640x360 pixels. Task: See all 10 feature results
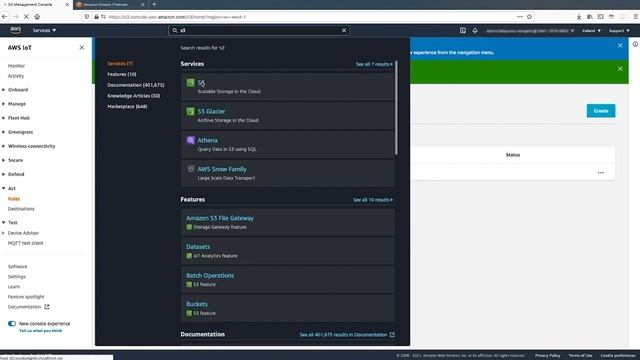pos(373,200)
